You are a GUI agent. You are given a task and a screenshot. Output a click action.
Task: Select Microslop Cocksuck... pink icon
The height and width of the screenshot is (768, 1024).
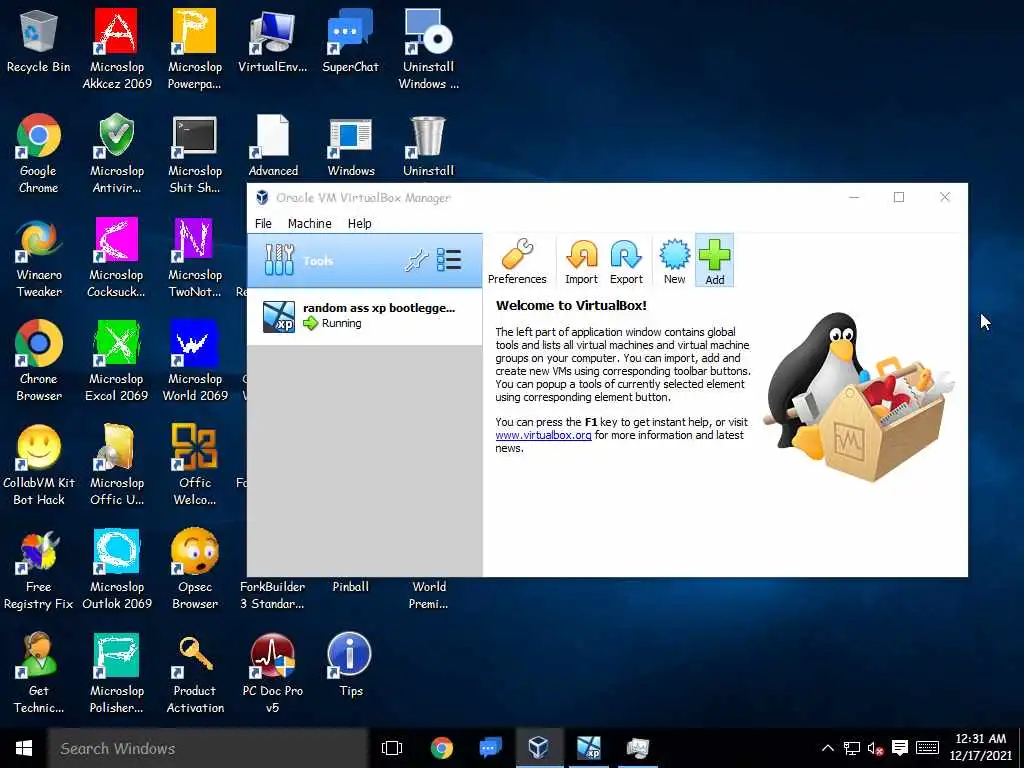(116, 258)
